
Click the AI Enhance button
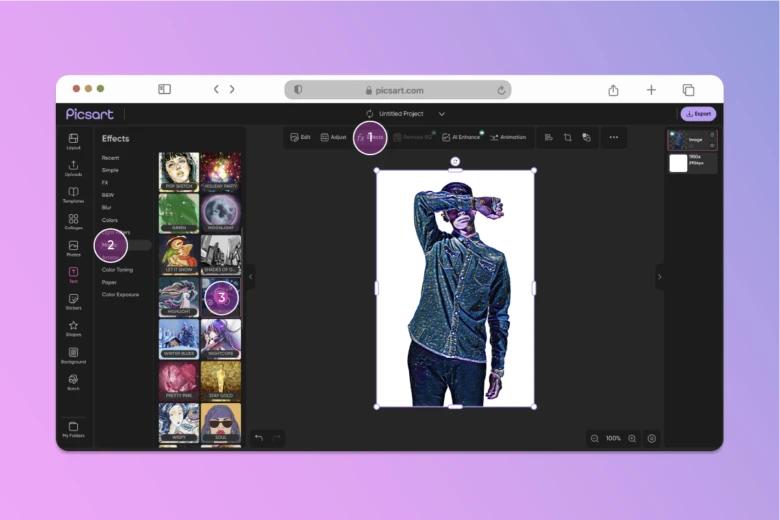coord(461,137)
